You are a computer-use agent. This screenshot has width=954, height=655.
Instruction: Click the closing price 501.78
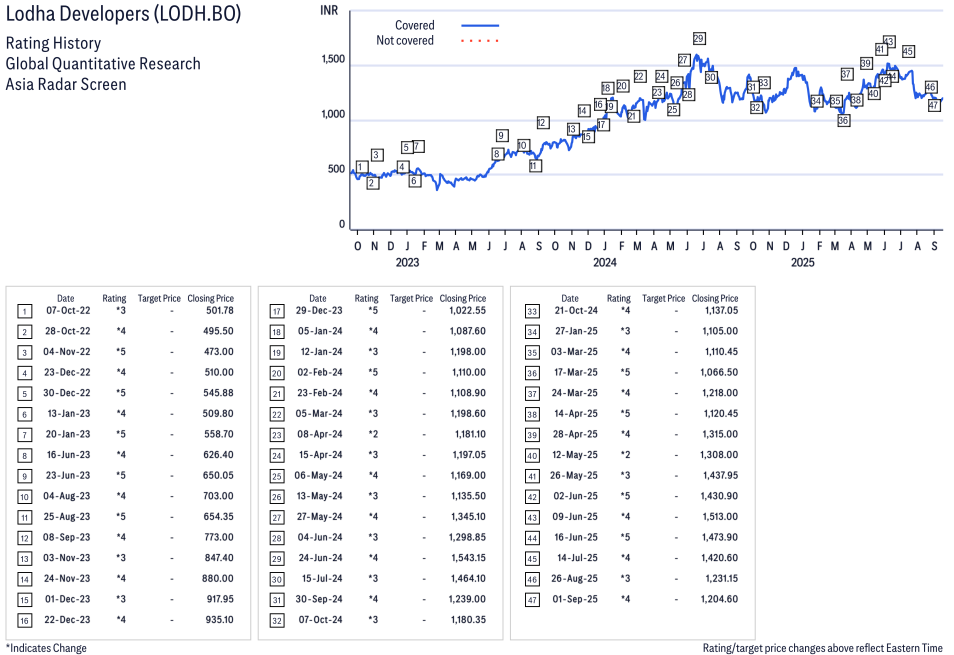(x=220, y=311)
